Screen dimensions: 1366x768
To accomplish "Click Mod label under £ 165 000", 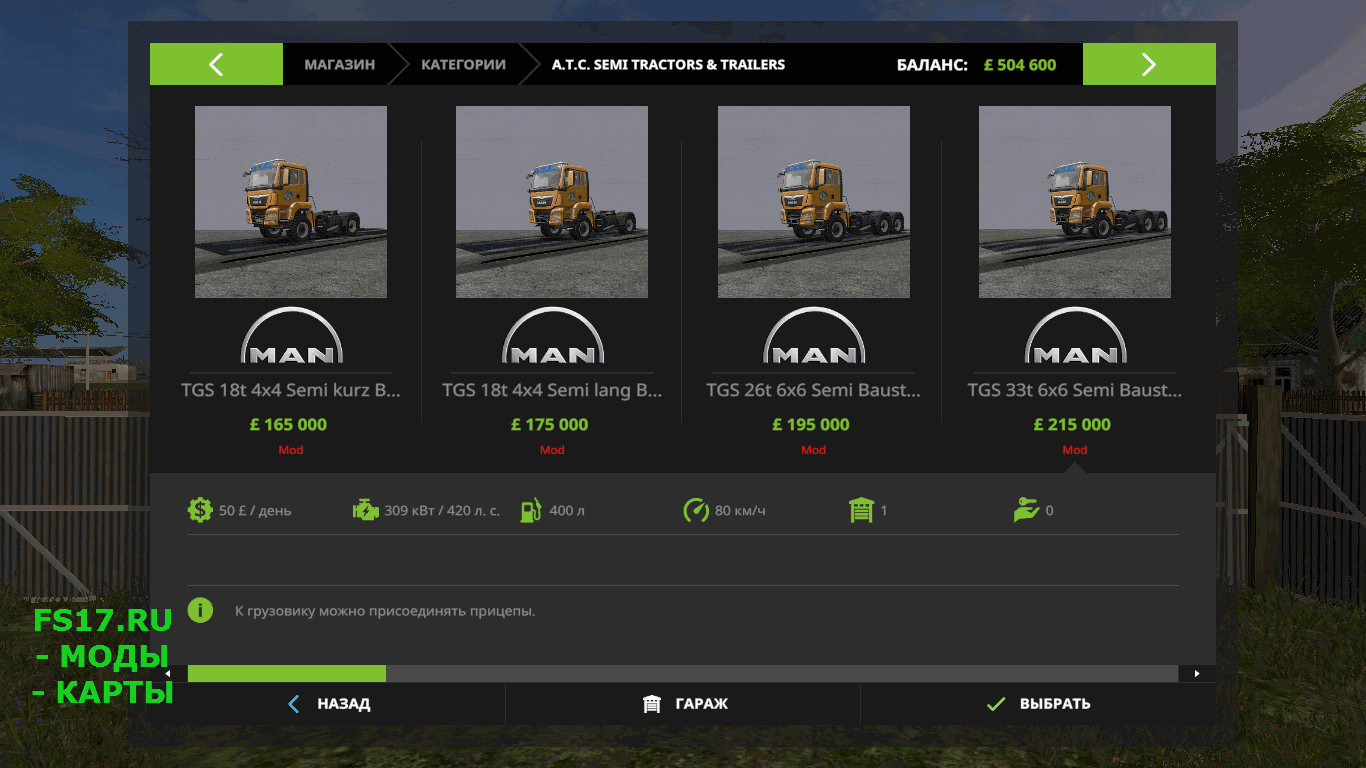I will pyautogui.click(x=291, y=450).
